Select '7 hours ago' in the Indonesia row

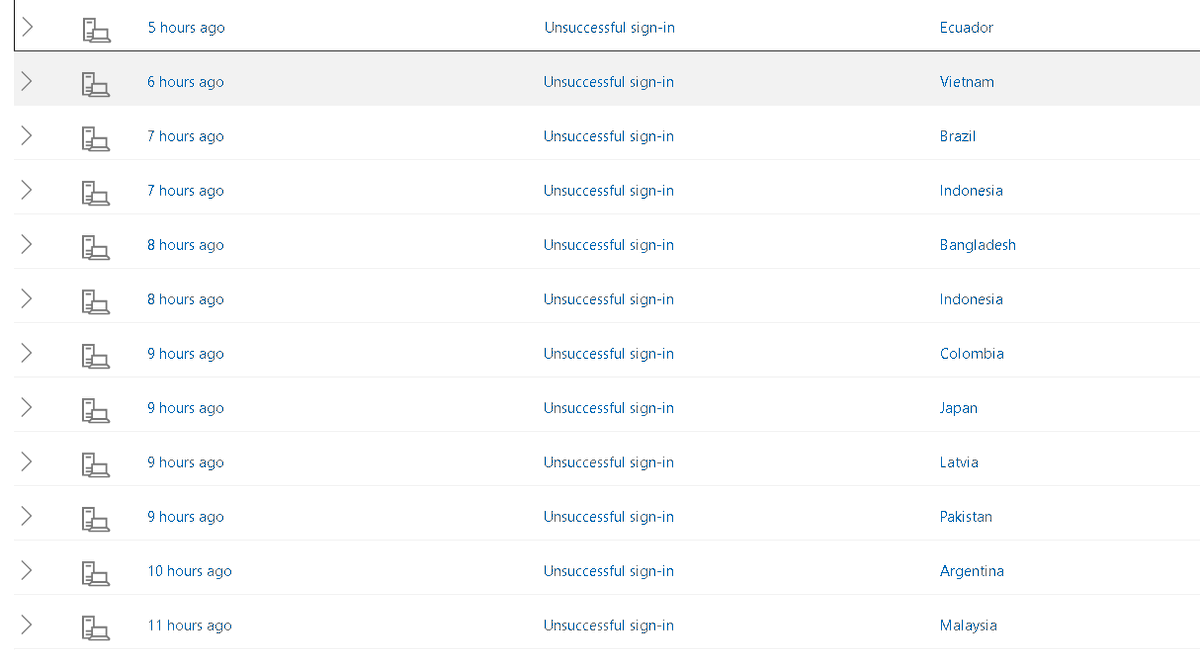[x=186, y=190]
